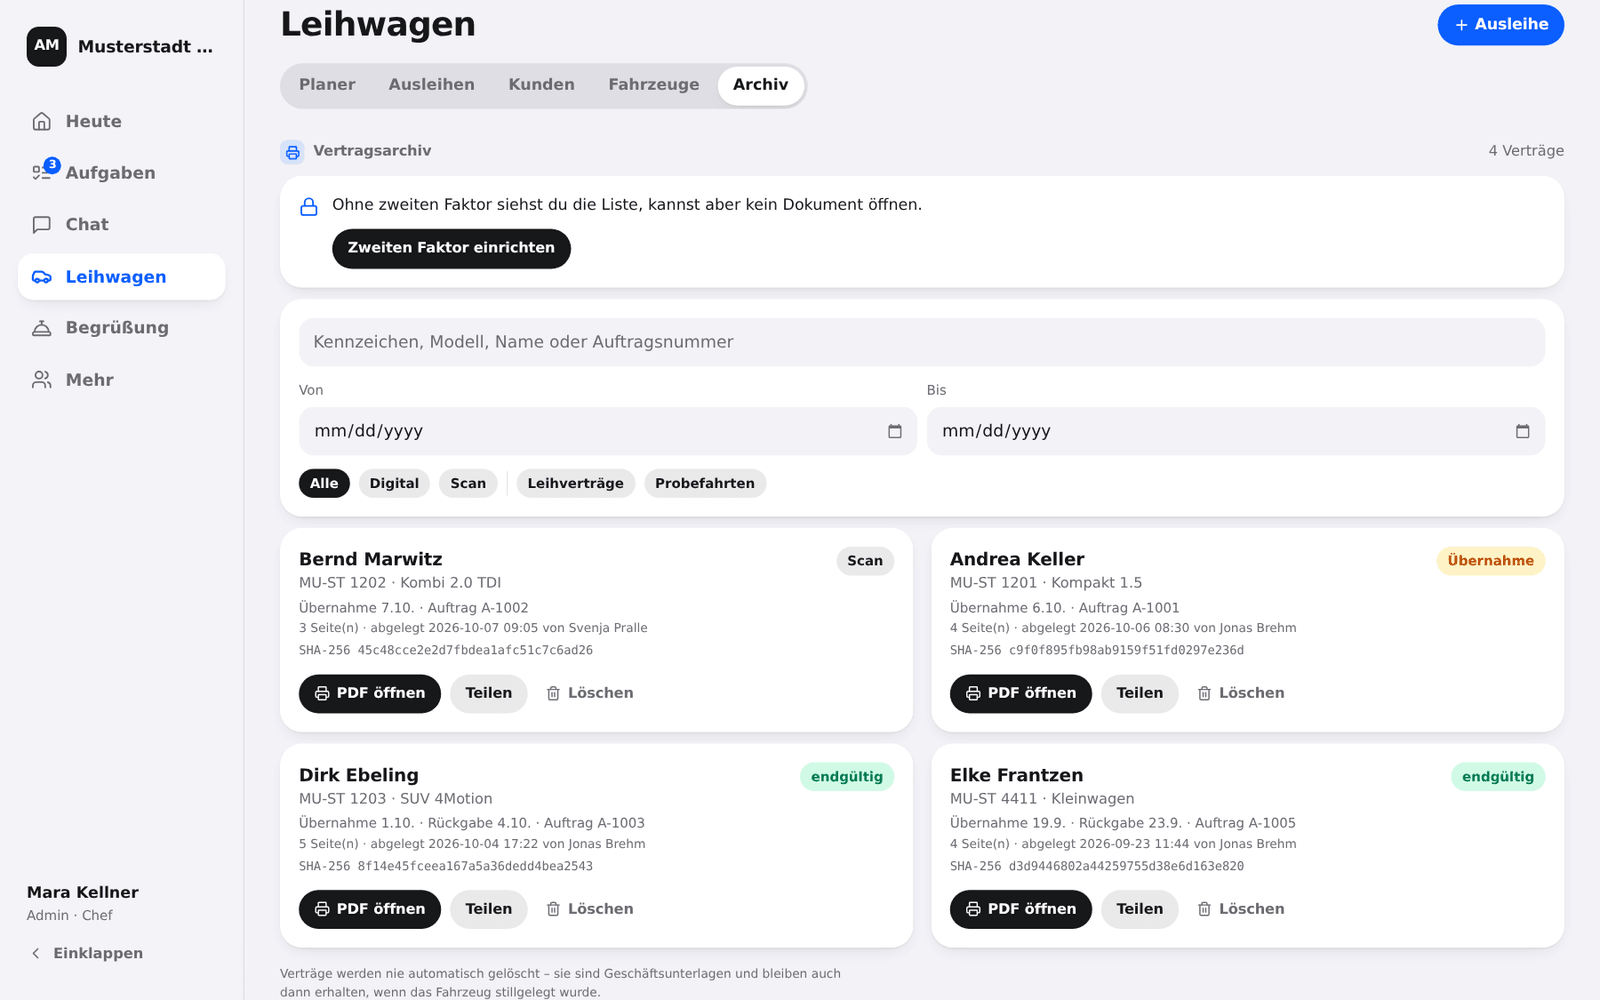1600x1000 pixels.
Task: Open calendar picker for Von date
Action: (x=895, y=431)
